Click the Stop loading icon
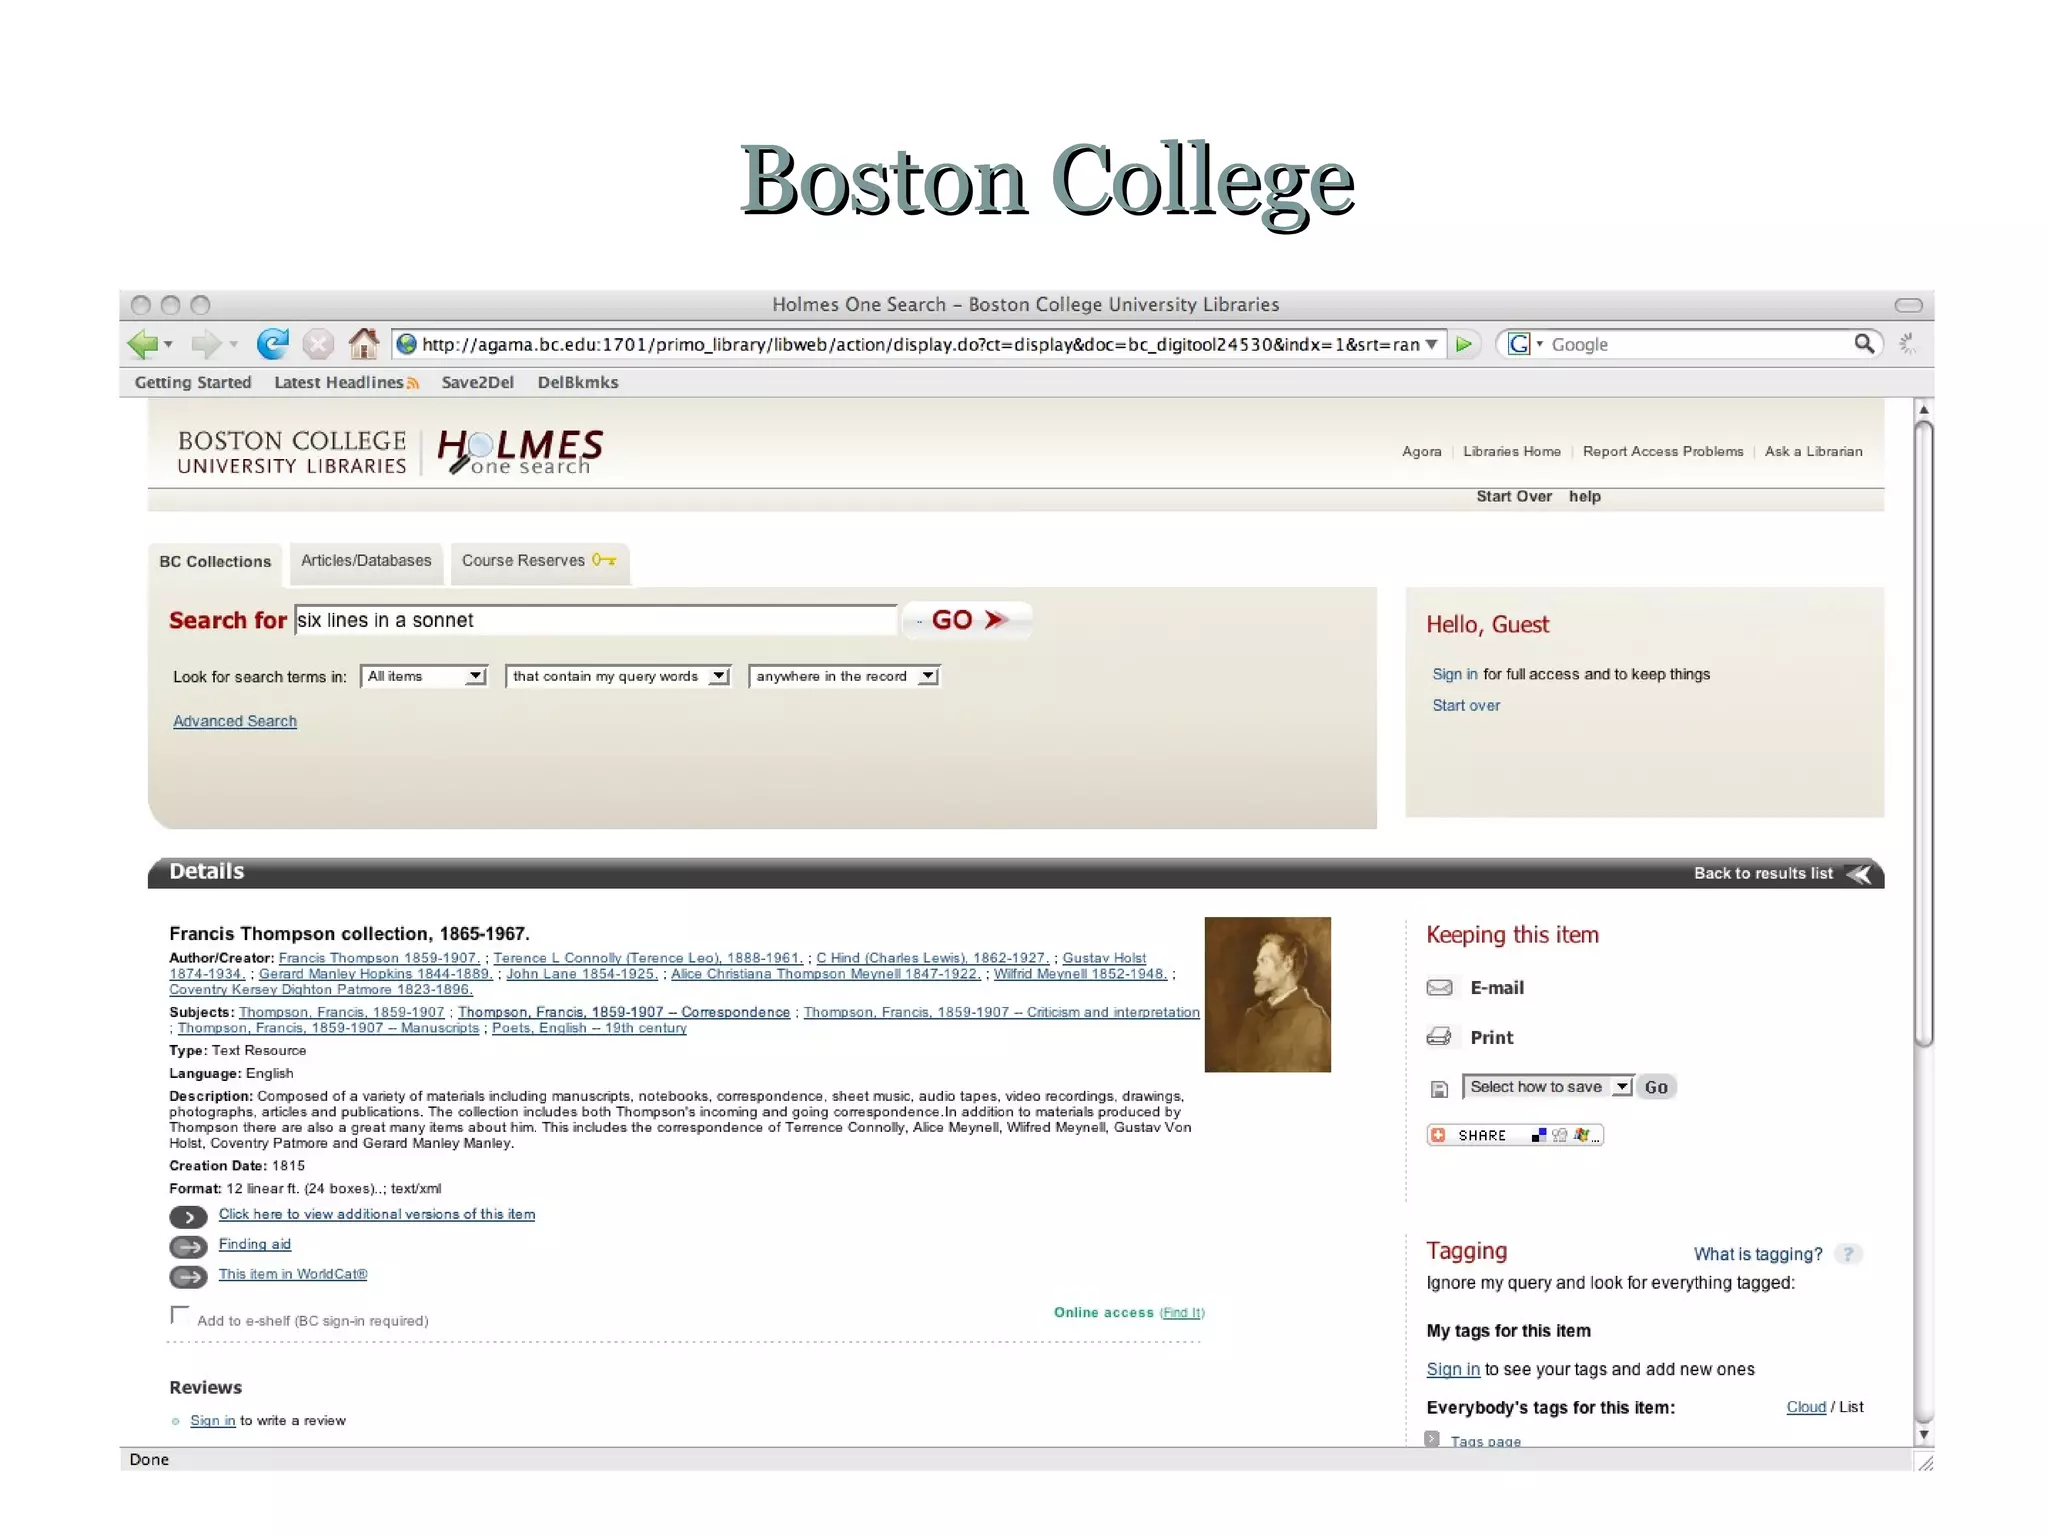This screenshot has height=1536, width=2048. tap(318, 344)
